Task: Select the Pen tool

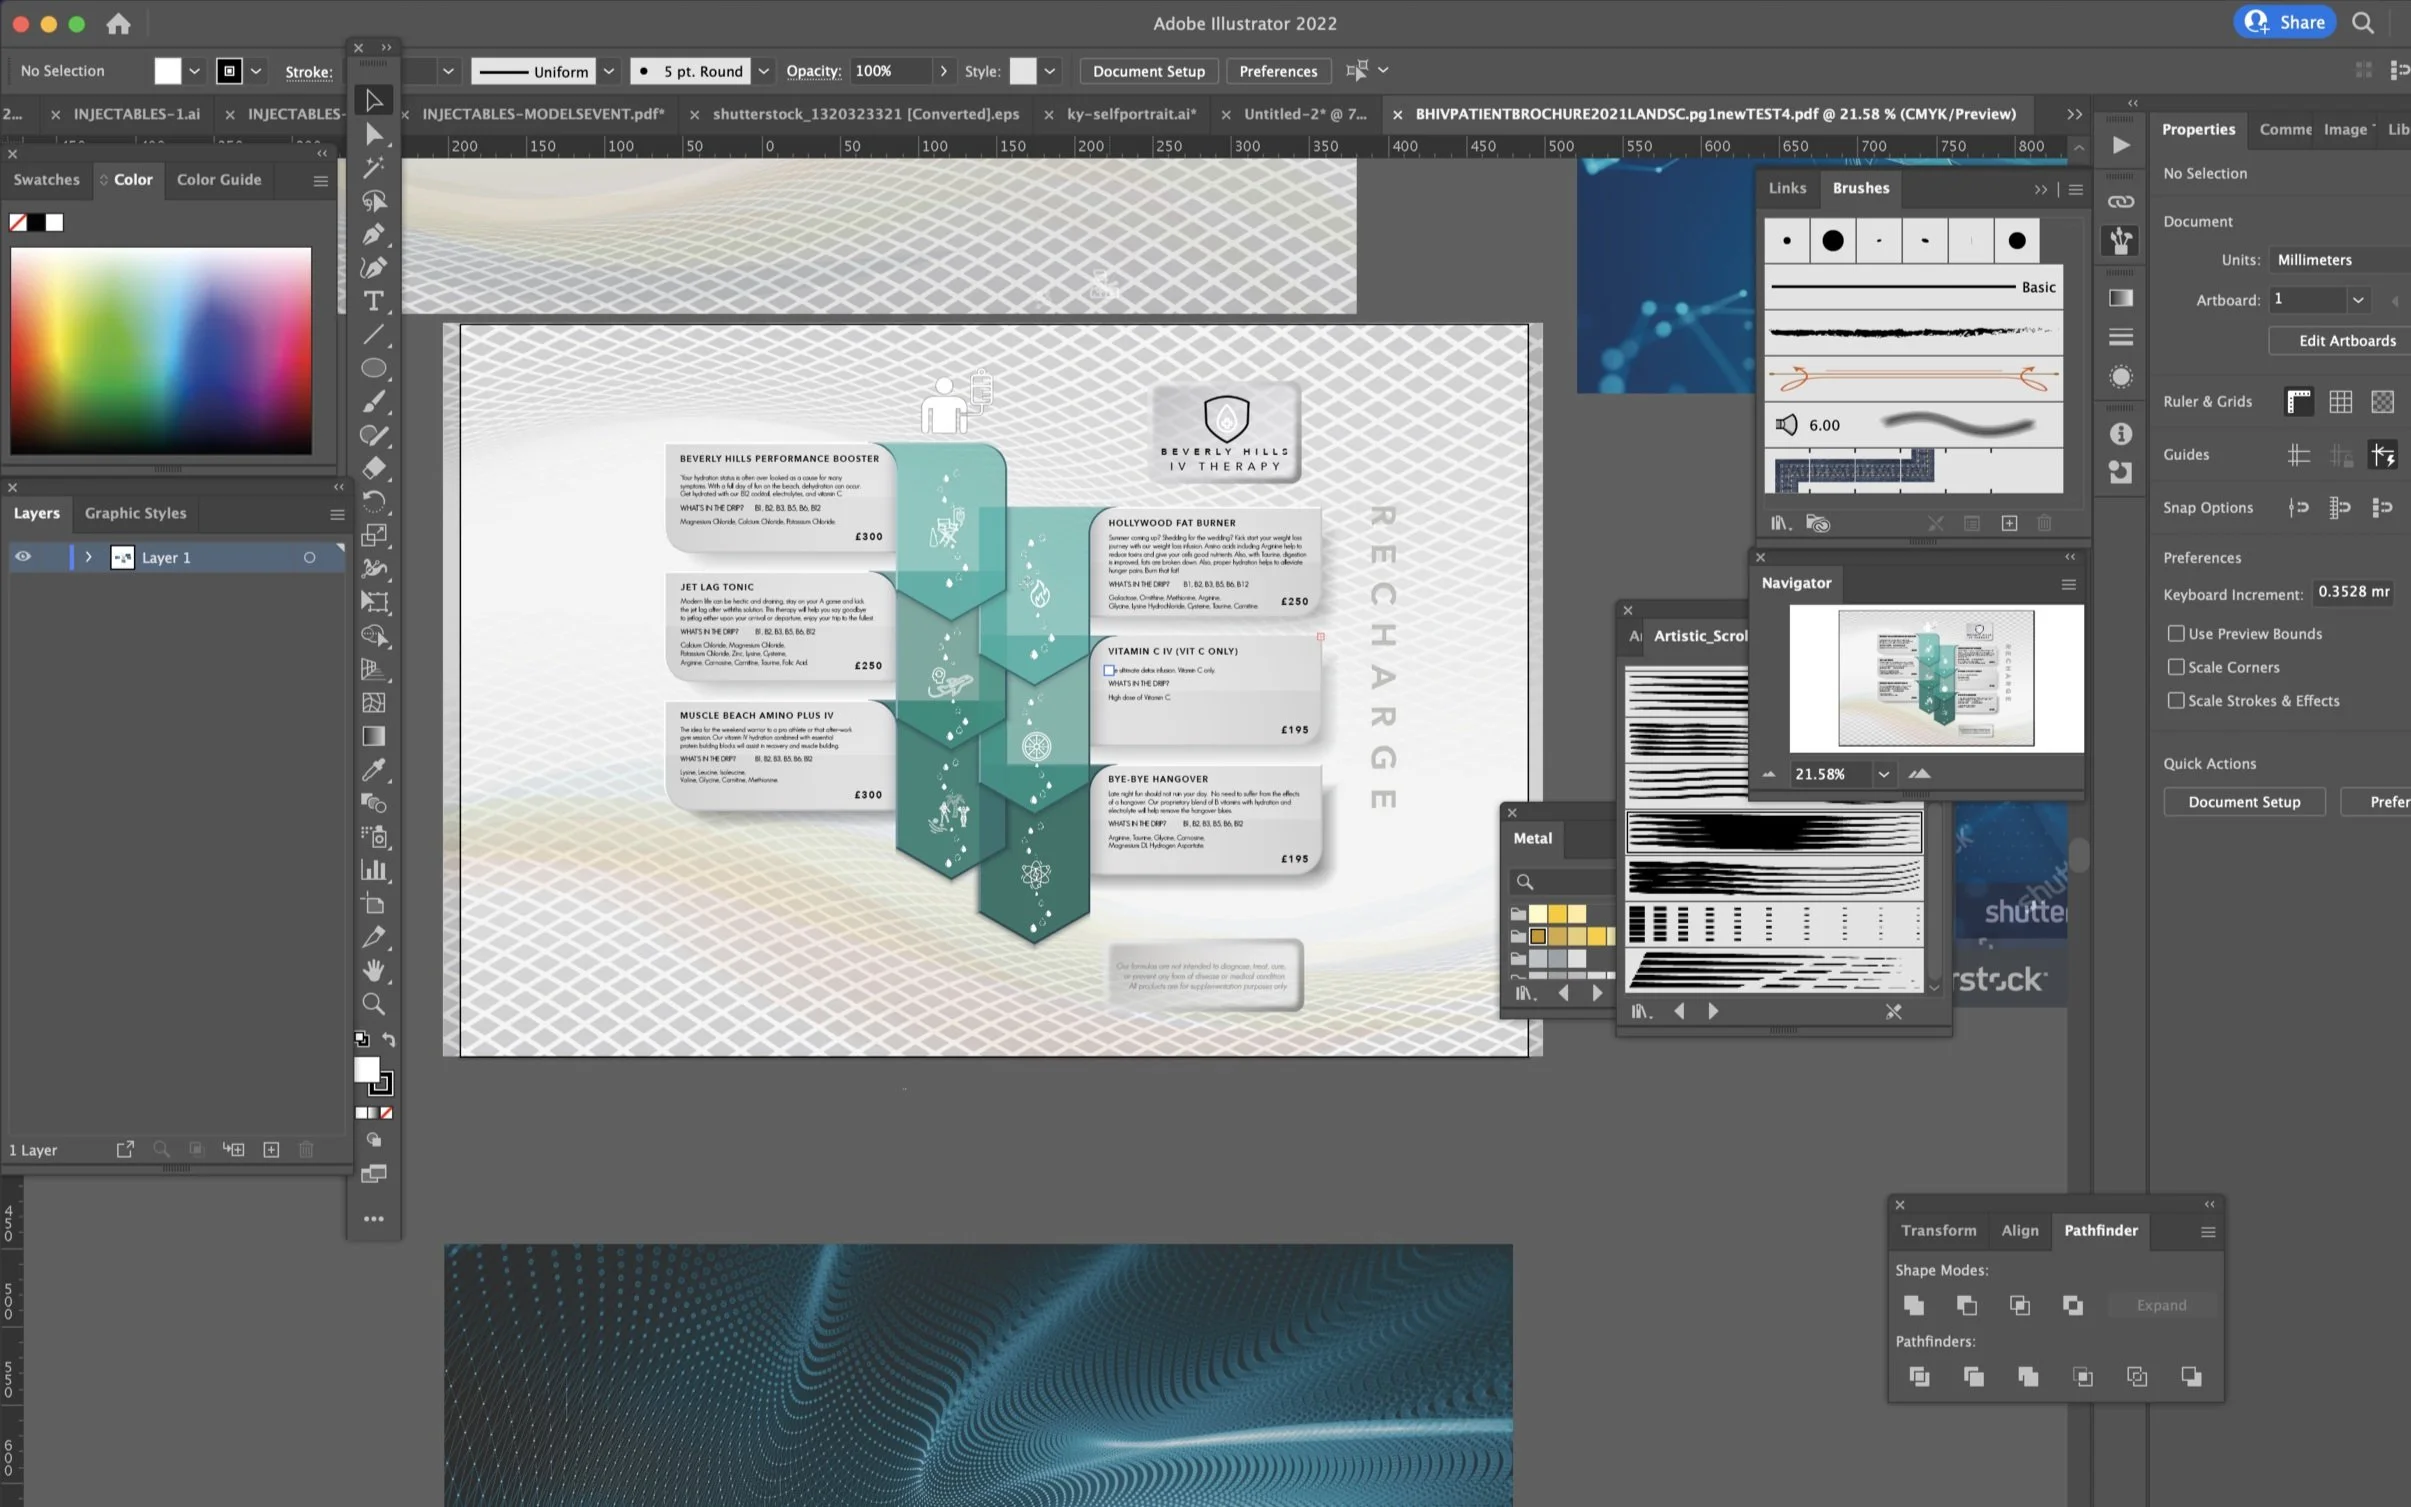Action: (x=374, y=234)
